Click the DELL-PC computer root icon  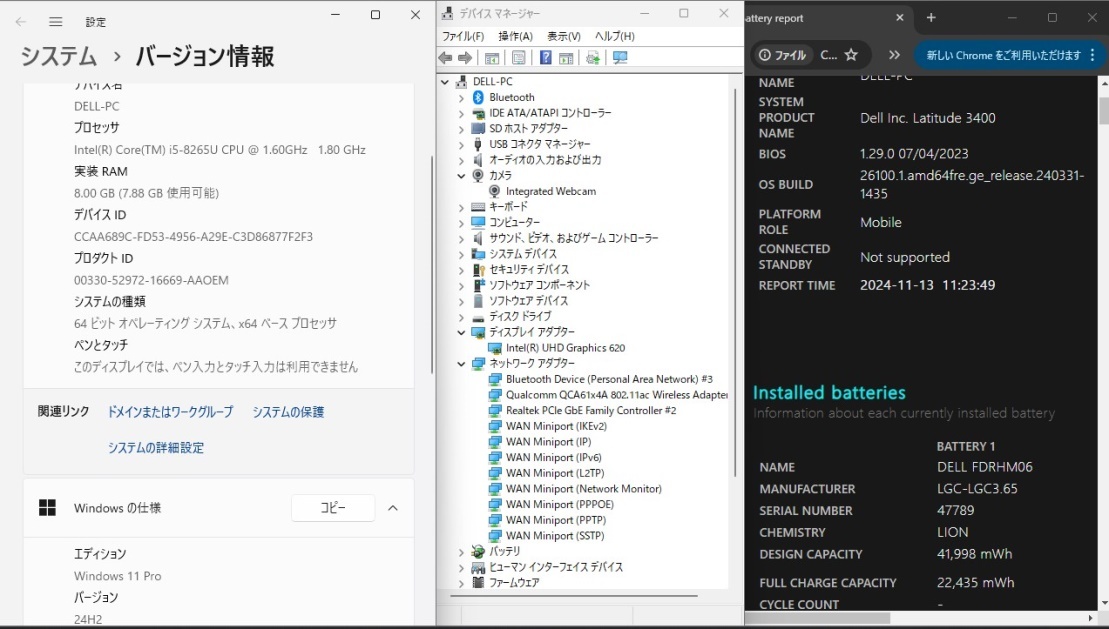coord(462,82)
